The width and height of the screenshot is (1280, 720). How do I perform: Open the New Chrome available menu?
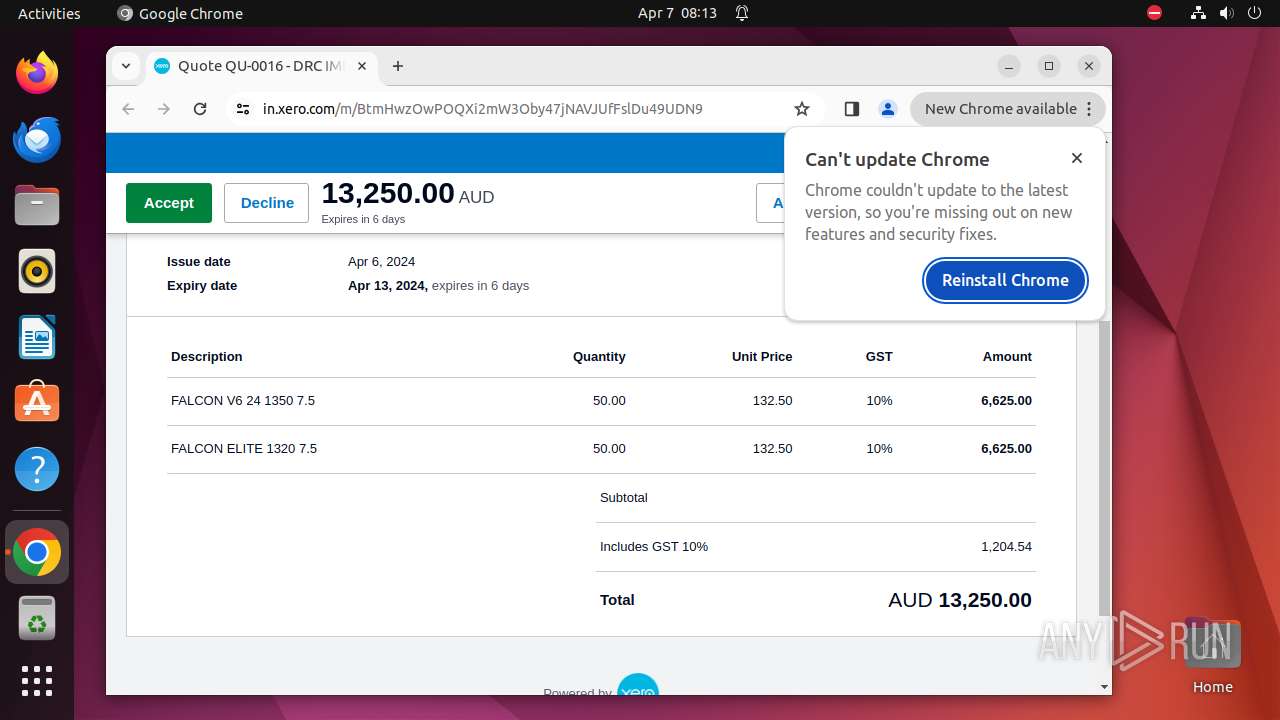click(x=1008, y=109)
